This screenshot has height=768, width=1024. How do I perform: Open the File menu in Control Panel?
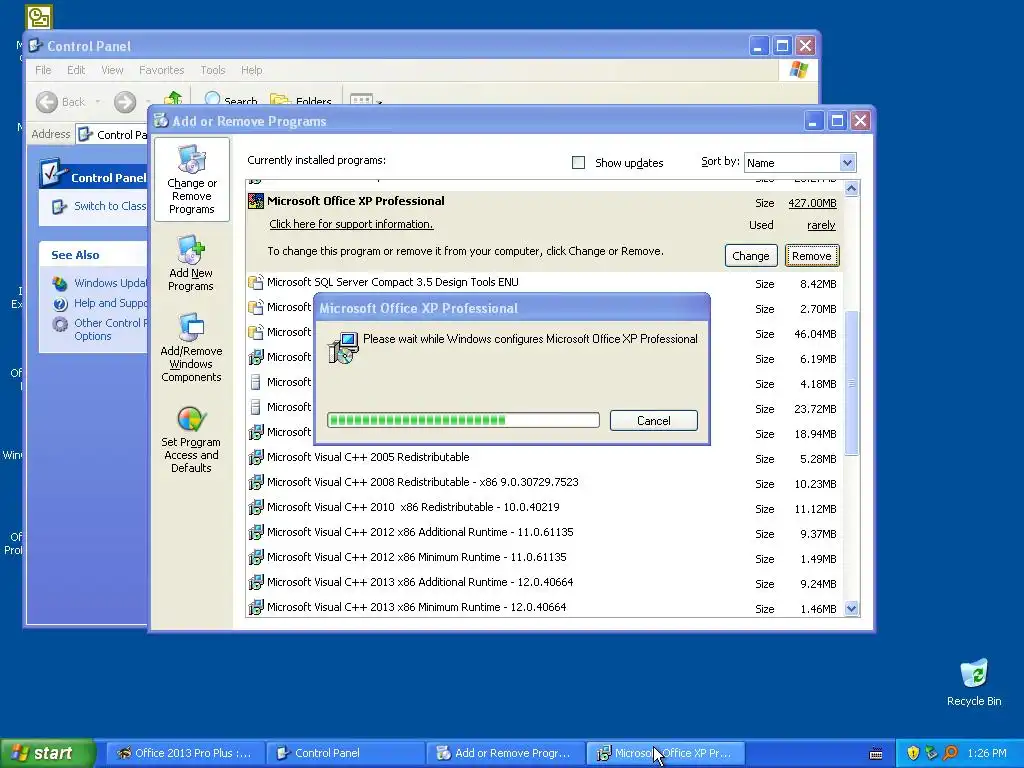43,70
